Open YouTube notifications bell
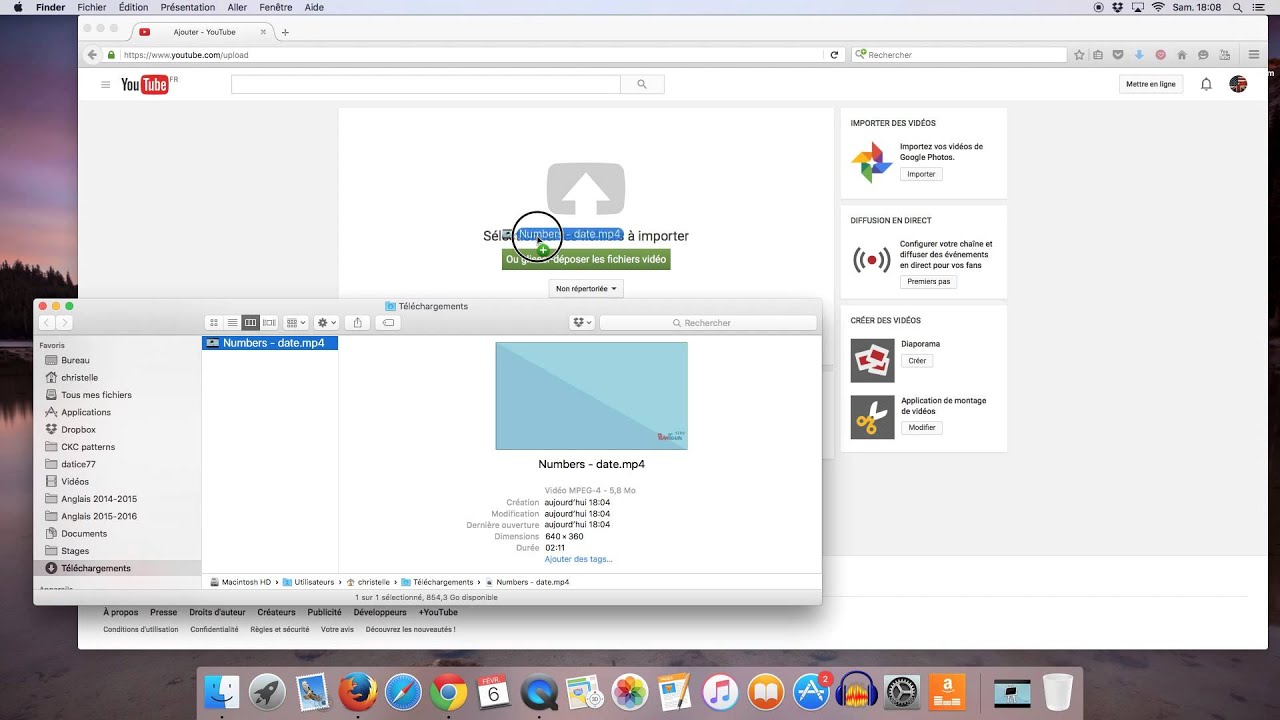This screenshot has width=1280, height=720. (1206, 85)
